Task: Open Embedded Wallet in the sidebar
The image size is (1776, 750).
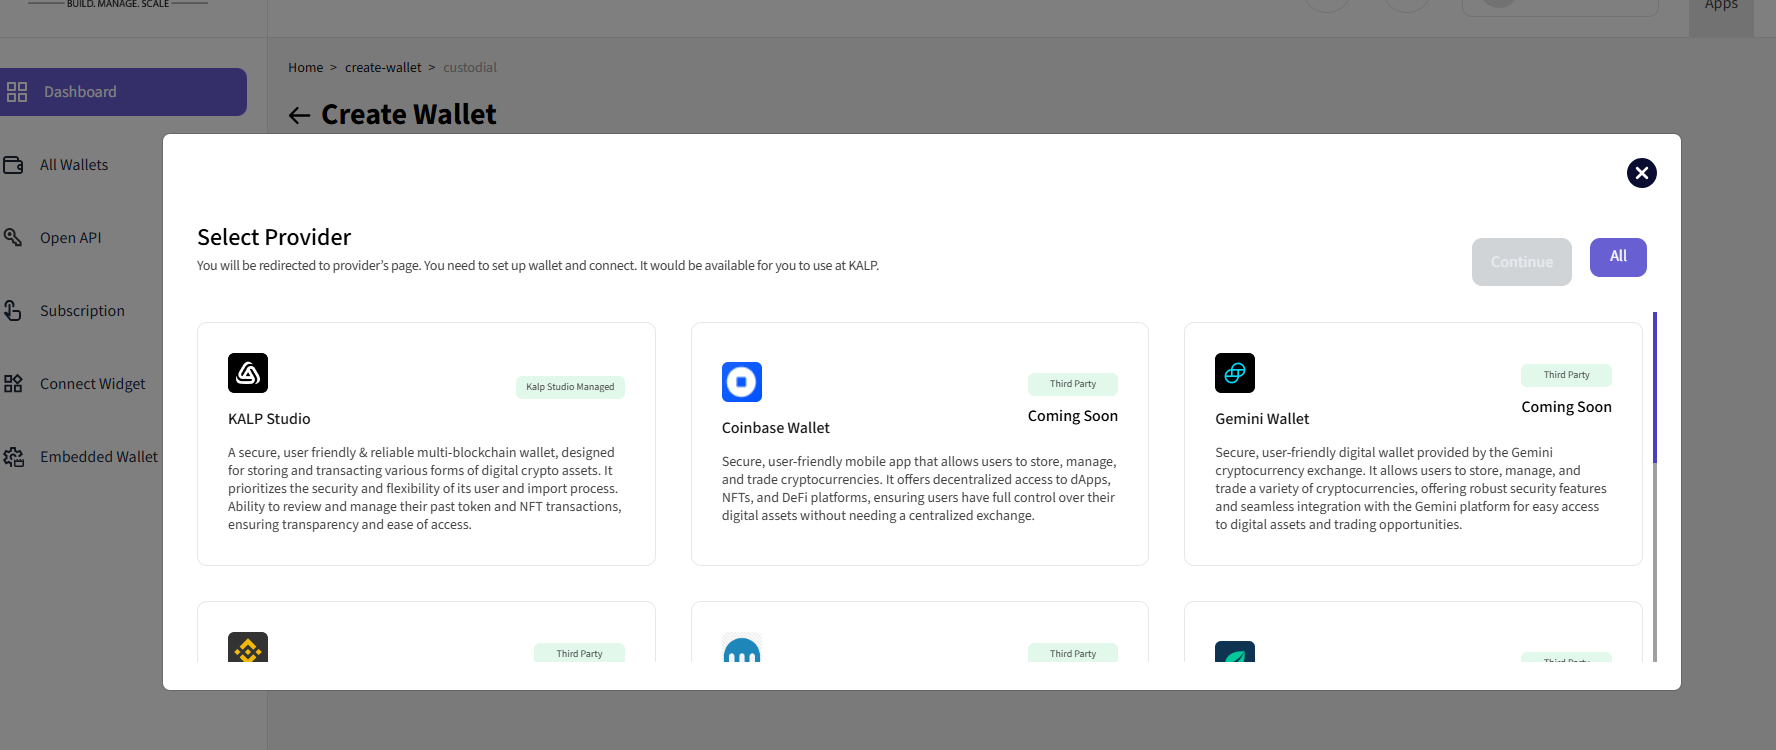Action: [98, 457]
